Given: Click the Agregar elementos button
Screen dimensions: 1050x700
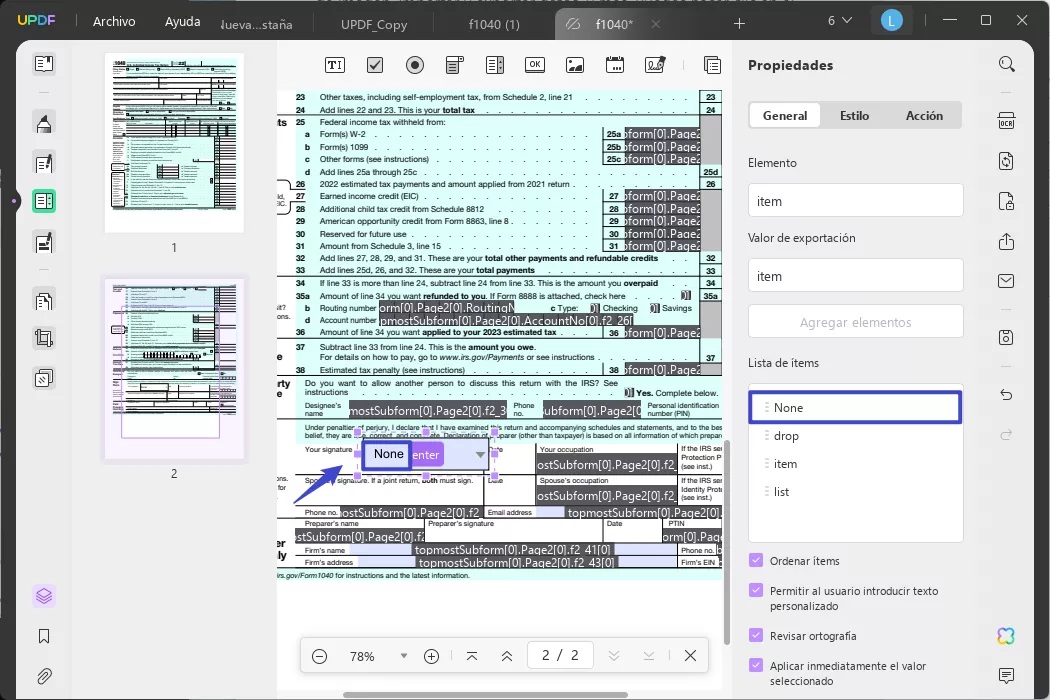Looking at the screenshot, I should pyautogui.click(x=855, y=322).
